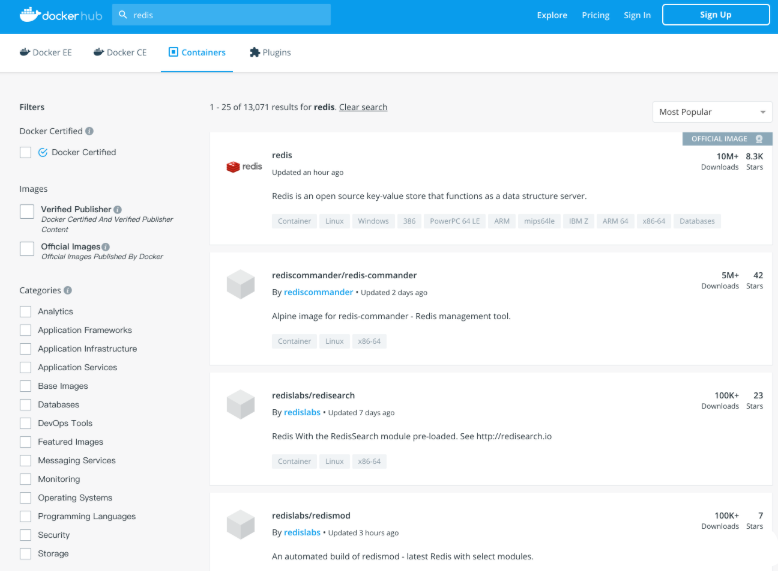Viewport: 778px width, 571px height.
Task: Tick the Official Images checkbox
Action: point(27,249)
